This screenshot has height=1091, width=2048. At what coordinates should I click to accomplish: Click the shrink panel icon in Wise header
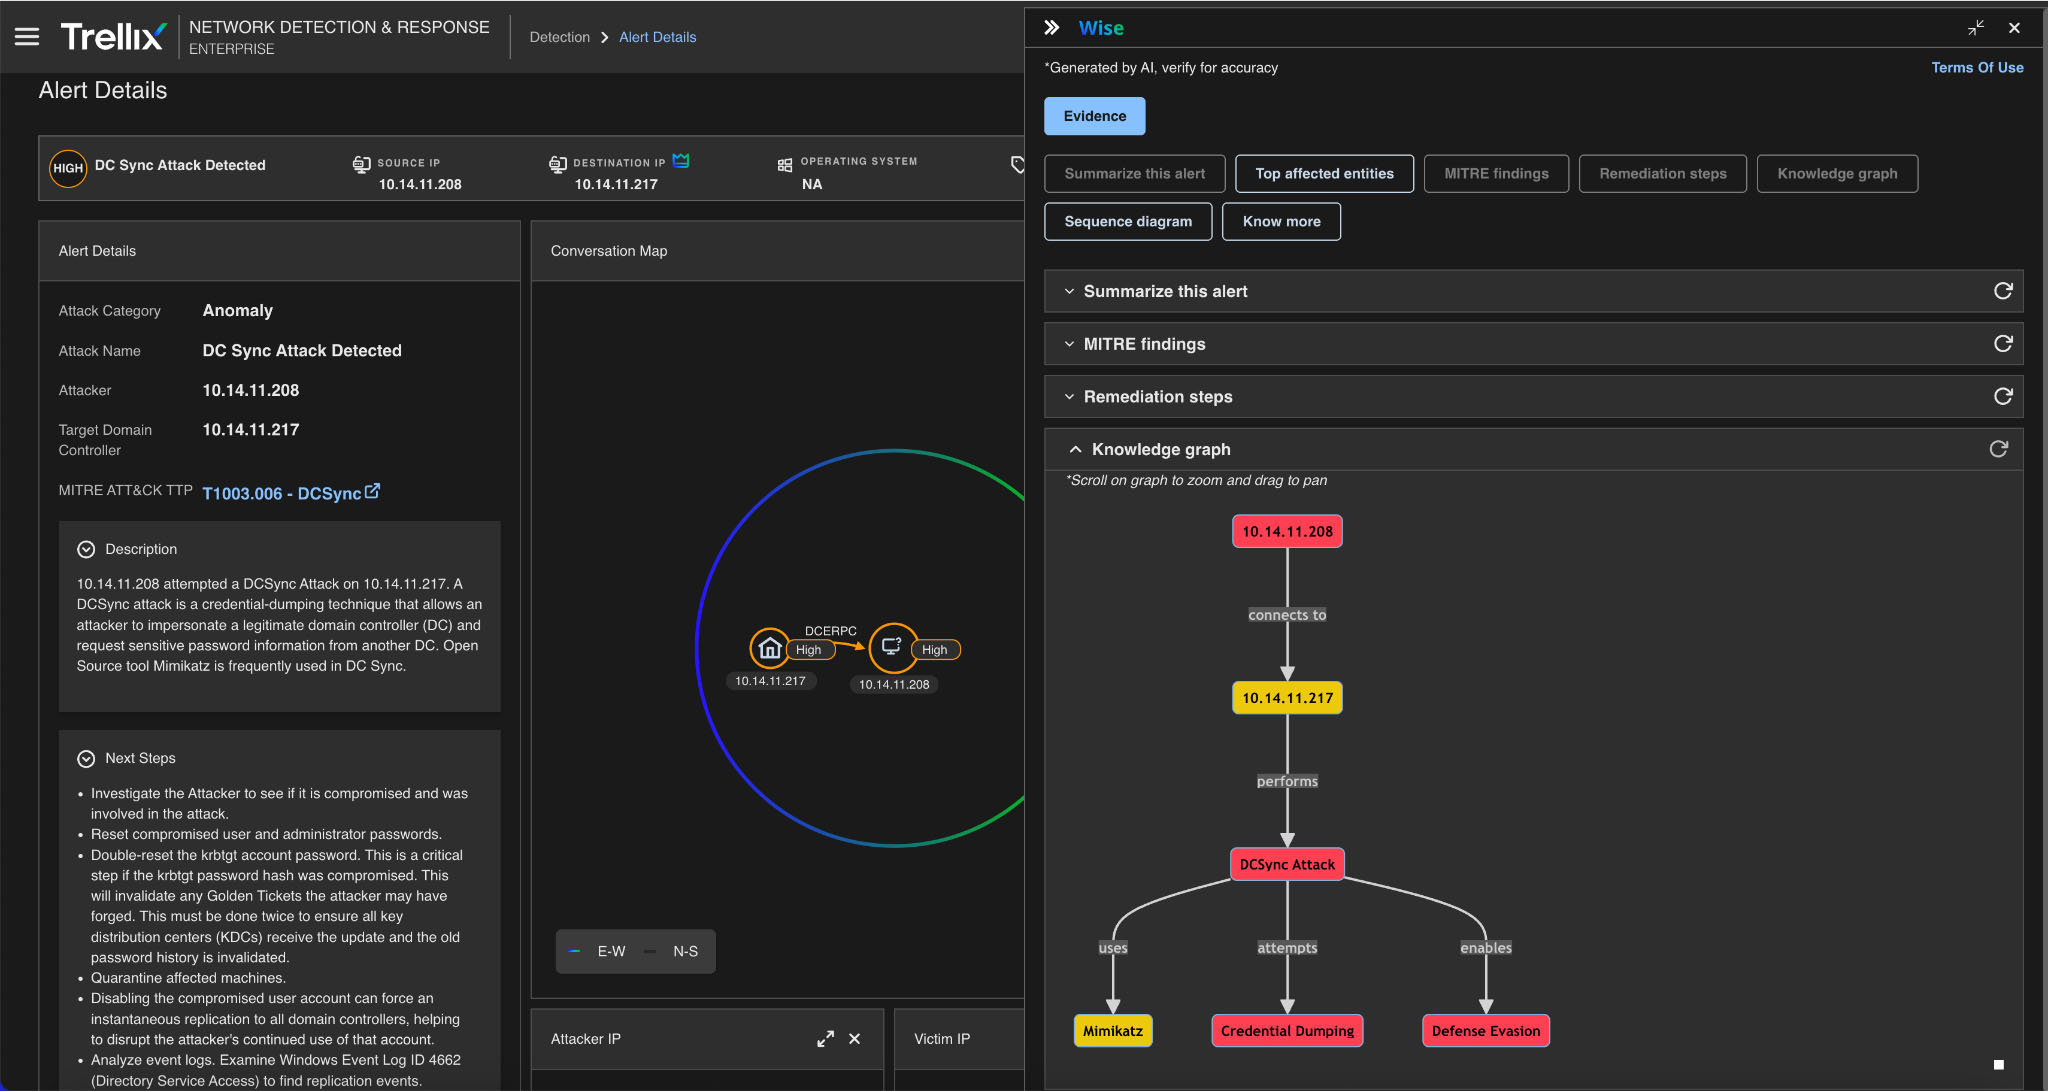click(x=1975, y=28)
